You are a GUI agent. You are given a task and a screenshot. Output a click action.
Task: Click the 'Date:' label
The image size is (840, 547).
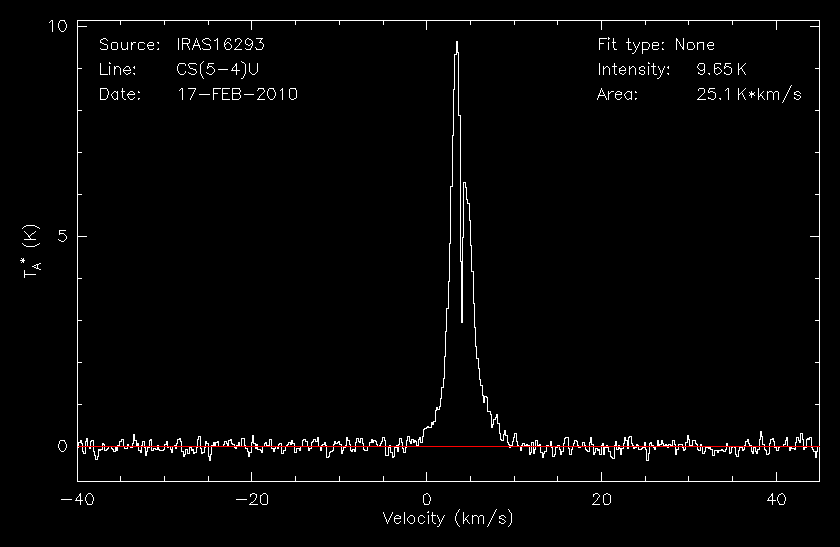pyautogui.click(x=120, y=94)
